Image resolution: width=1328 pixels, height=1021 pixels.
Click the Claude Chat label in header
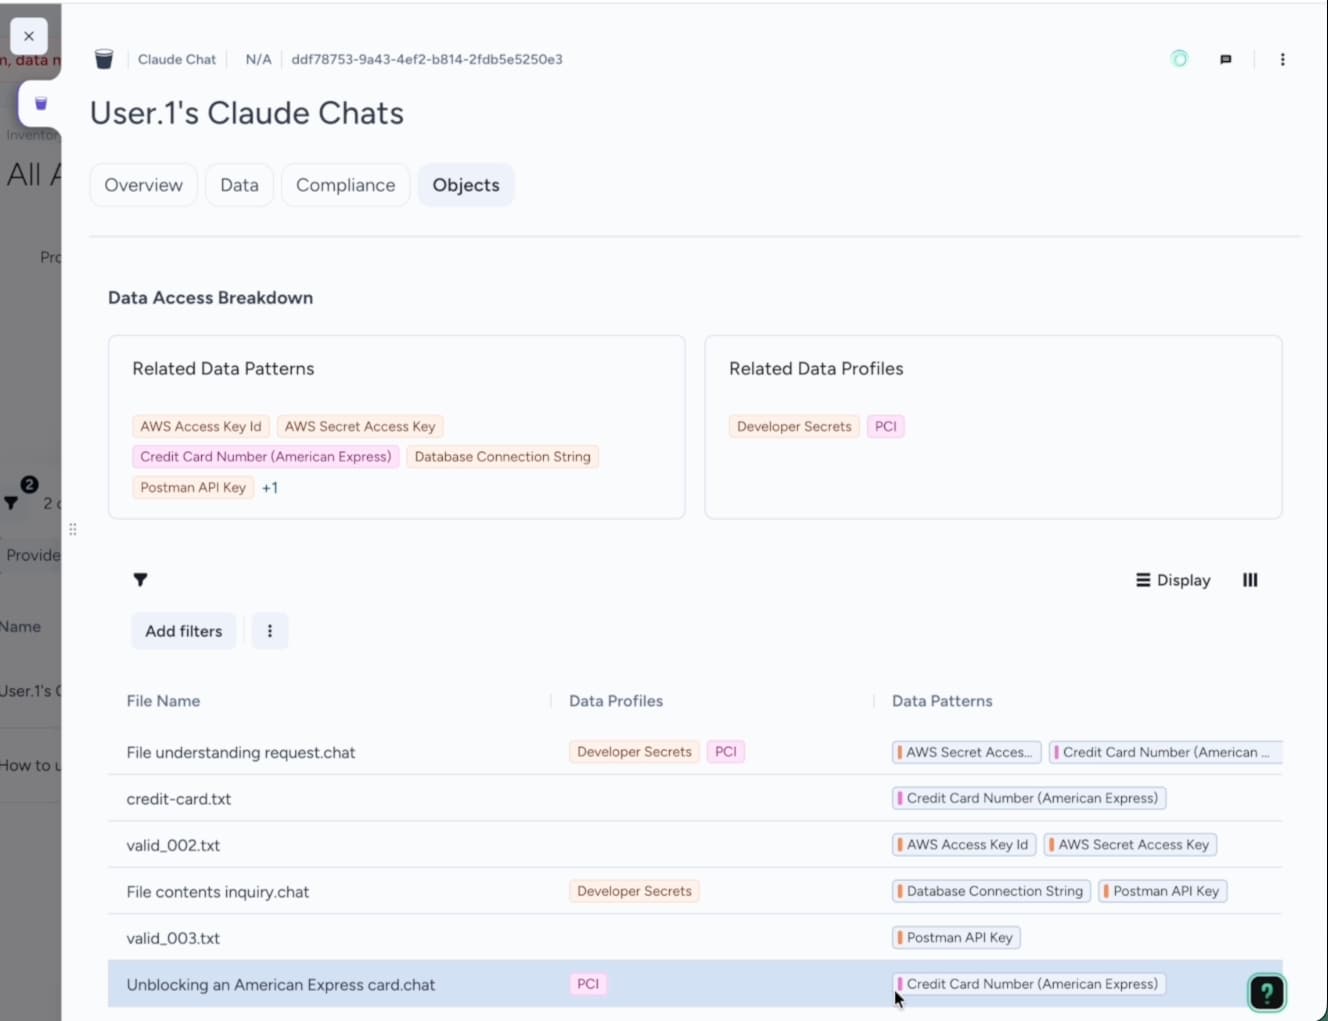point(177,59)
